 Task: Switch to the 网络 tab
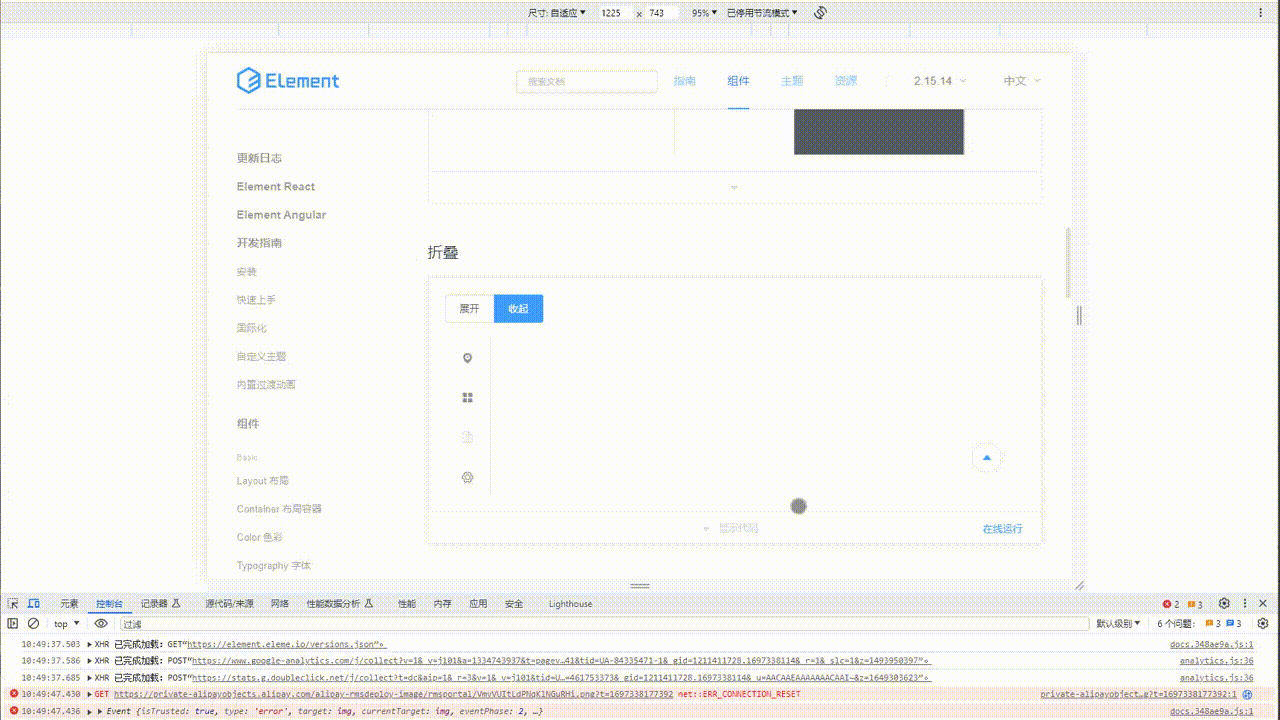(280, 604)
